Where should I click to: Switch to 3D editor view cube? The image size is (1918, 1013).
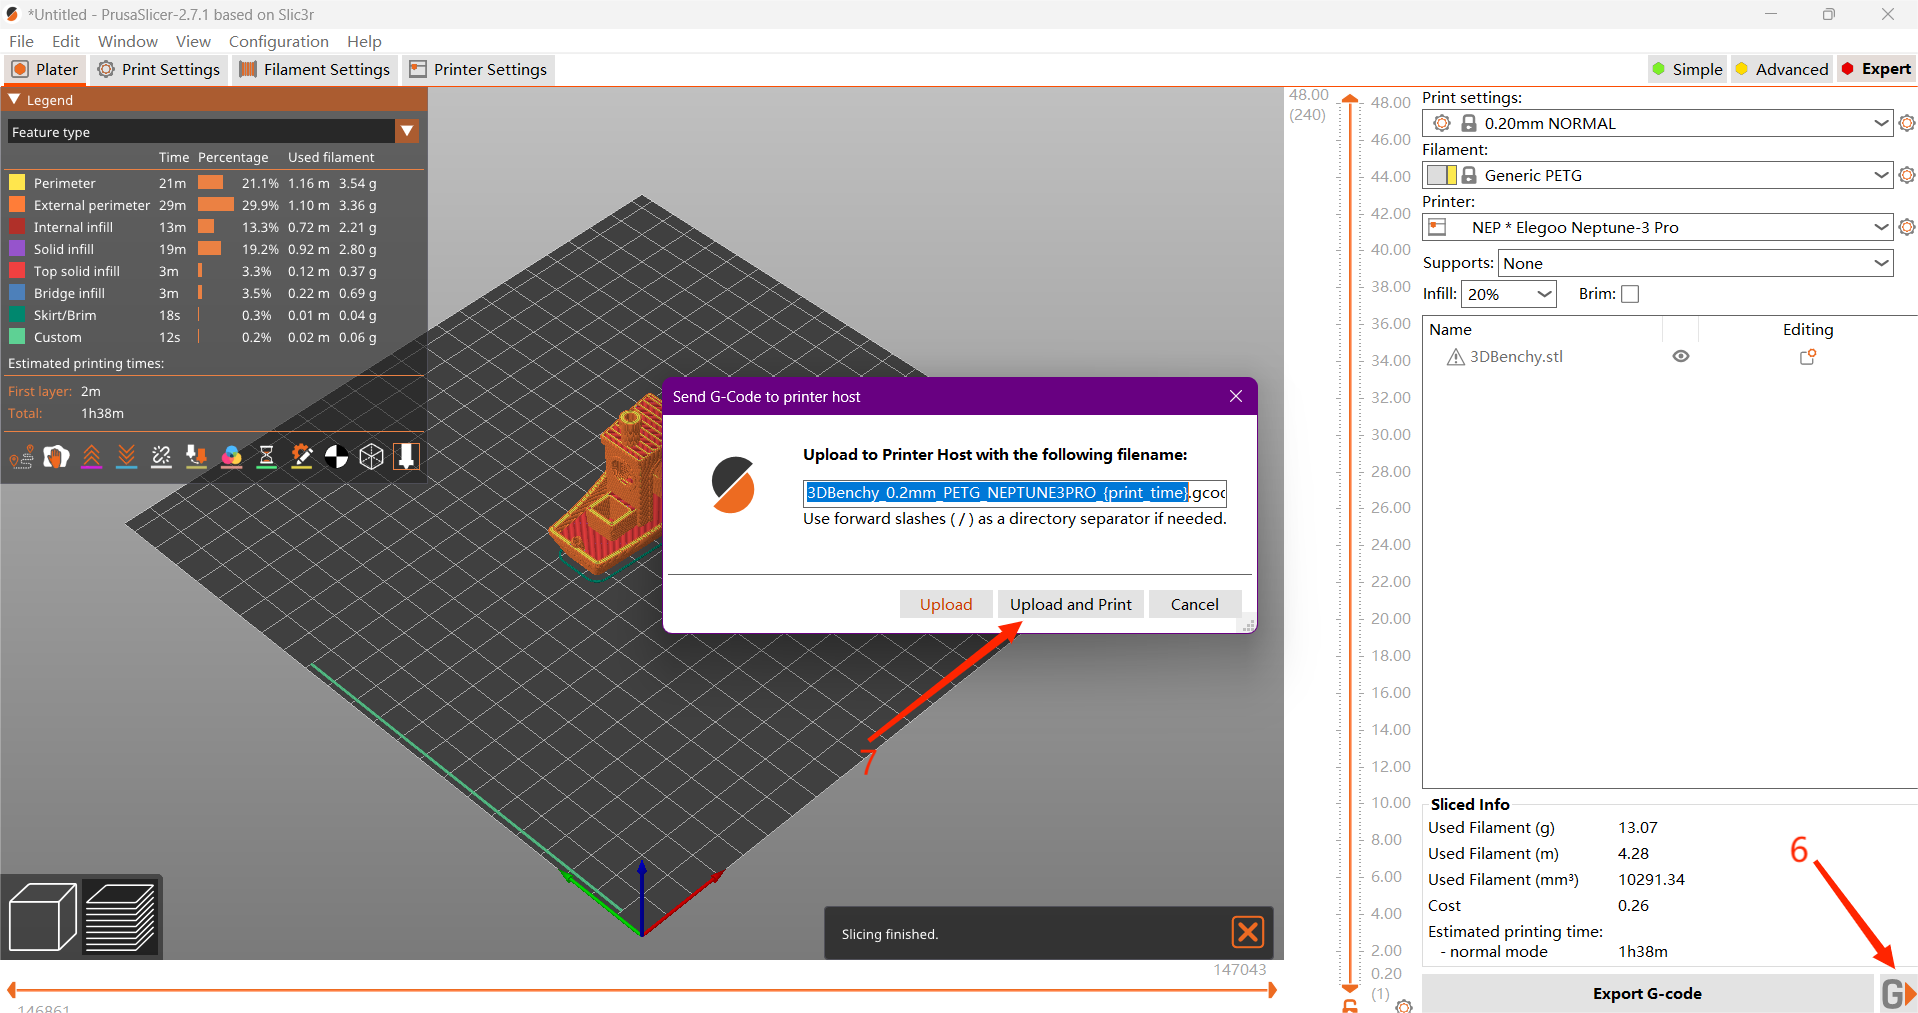(42, 916)
